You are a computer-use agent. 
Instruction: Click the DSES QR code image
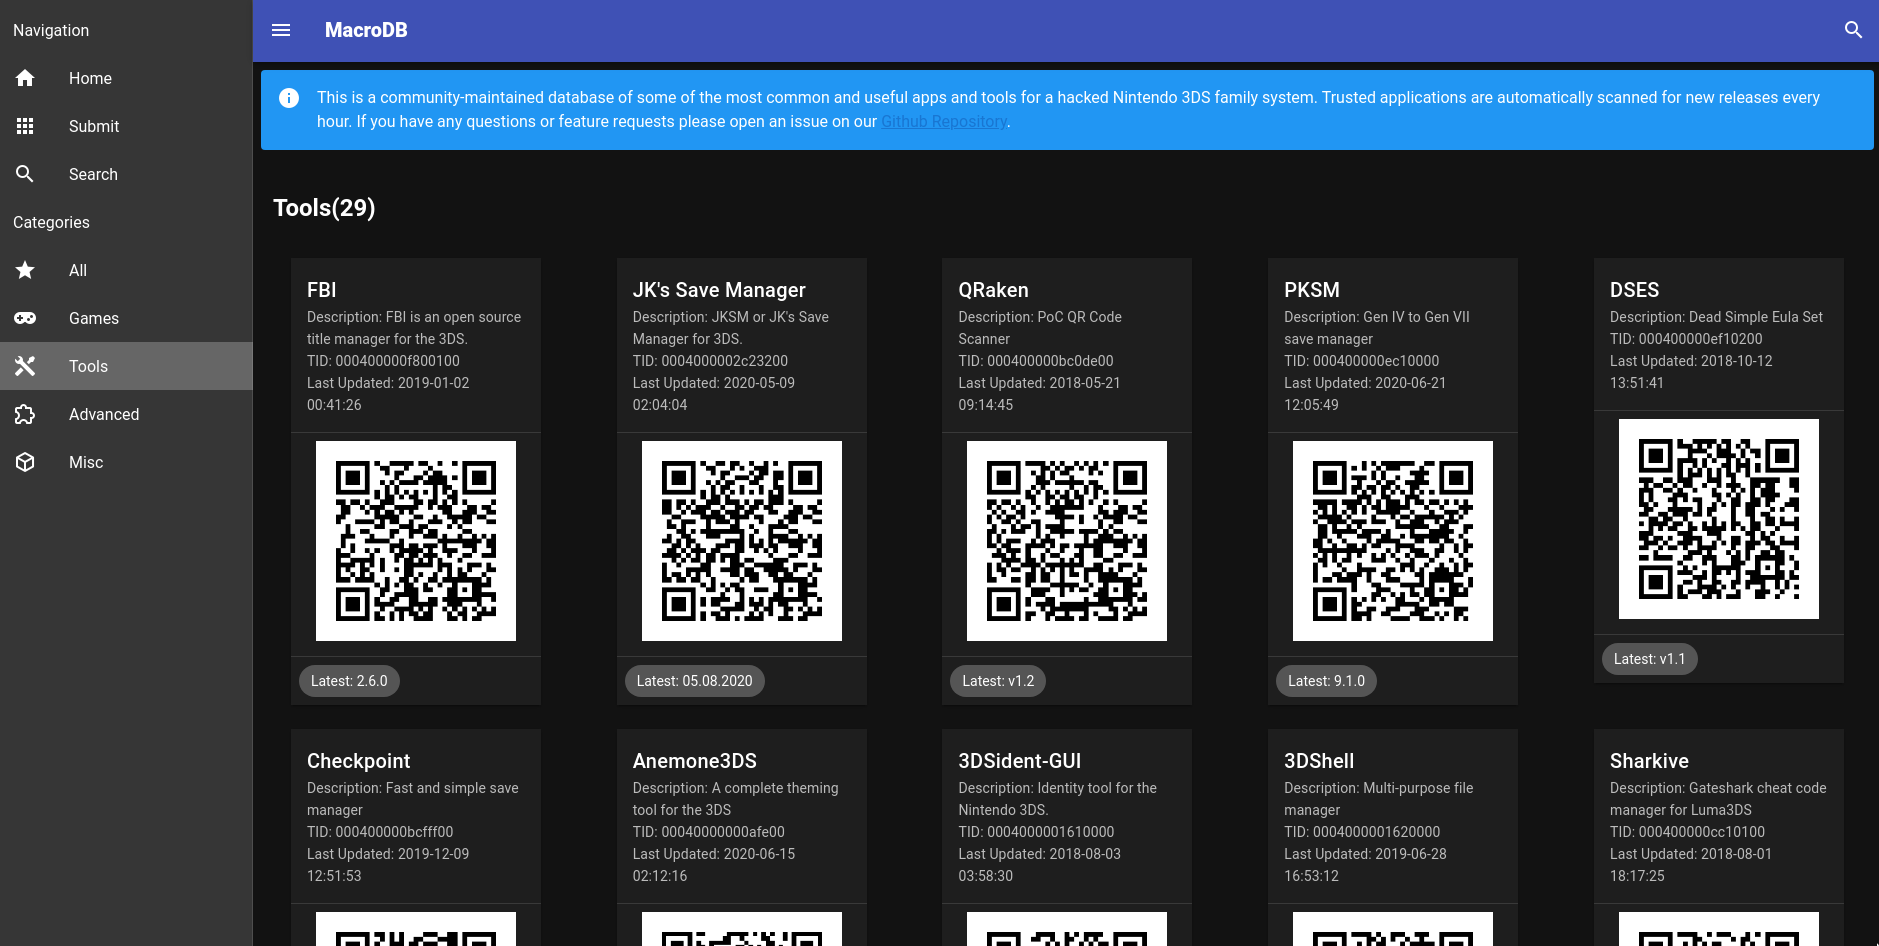1718,519
